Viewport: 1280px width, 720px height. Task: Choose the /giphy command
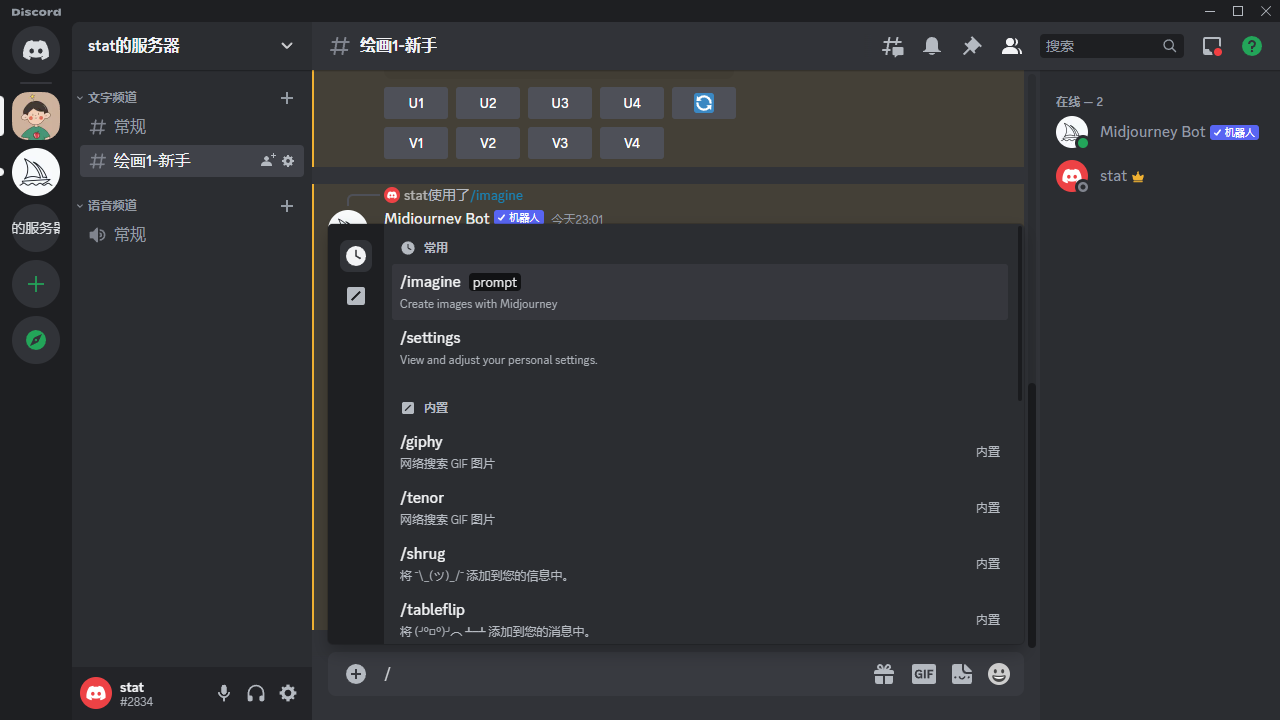[x=700, y=452]
